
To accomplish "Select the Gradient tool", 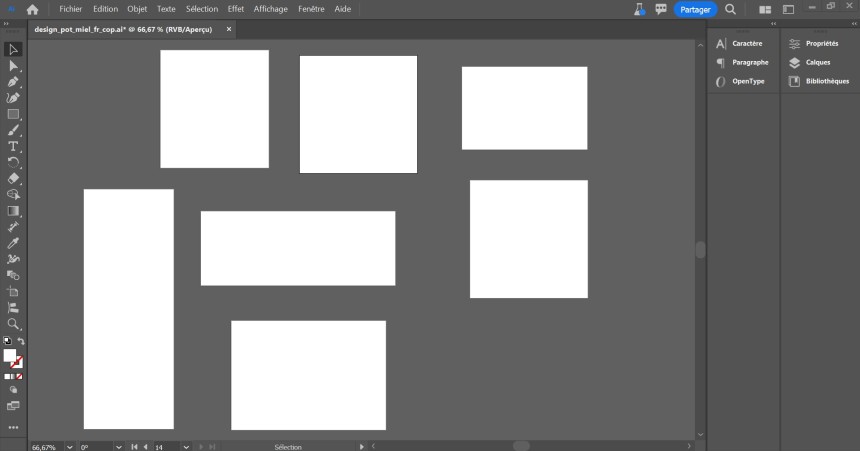I will click(13, 211).
